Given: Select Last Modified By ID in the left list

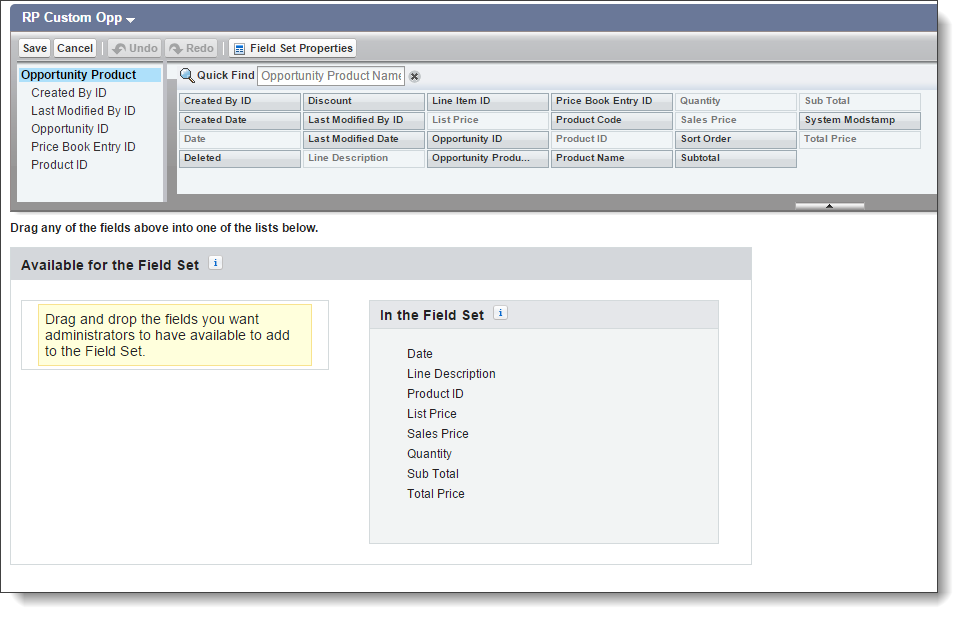Looking at the screenshot, I should coord(84,111).
